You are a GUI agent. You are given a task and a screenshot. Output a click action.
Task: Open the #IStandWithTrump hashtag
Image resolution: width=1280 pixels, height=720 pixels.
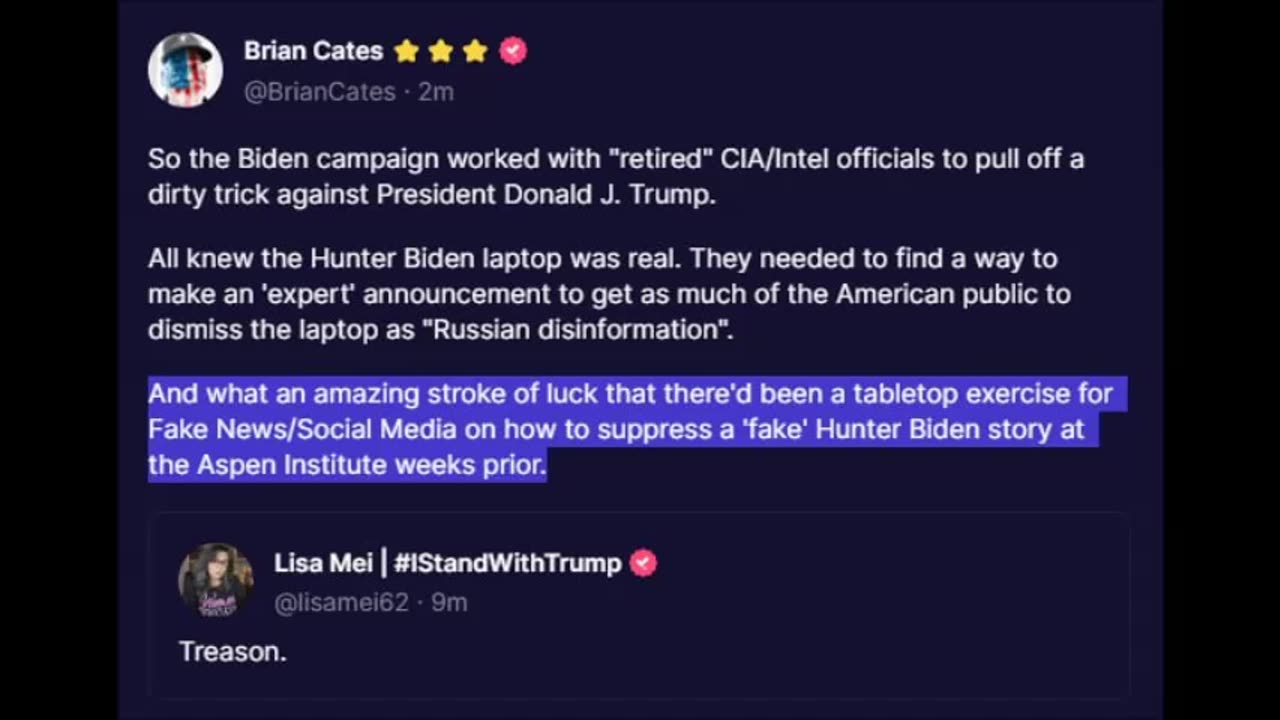tap(508, 563)
